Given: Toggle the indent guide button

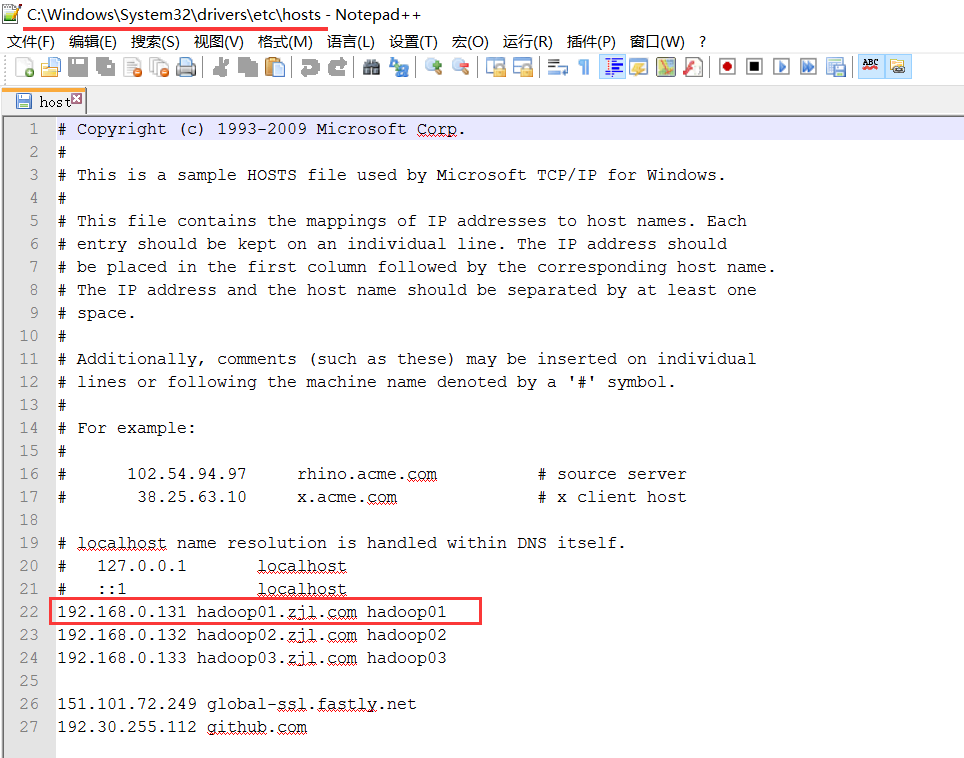Looking at the screenshot, I should click(x=612, y=67).
